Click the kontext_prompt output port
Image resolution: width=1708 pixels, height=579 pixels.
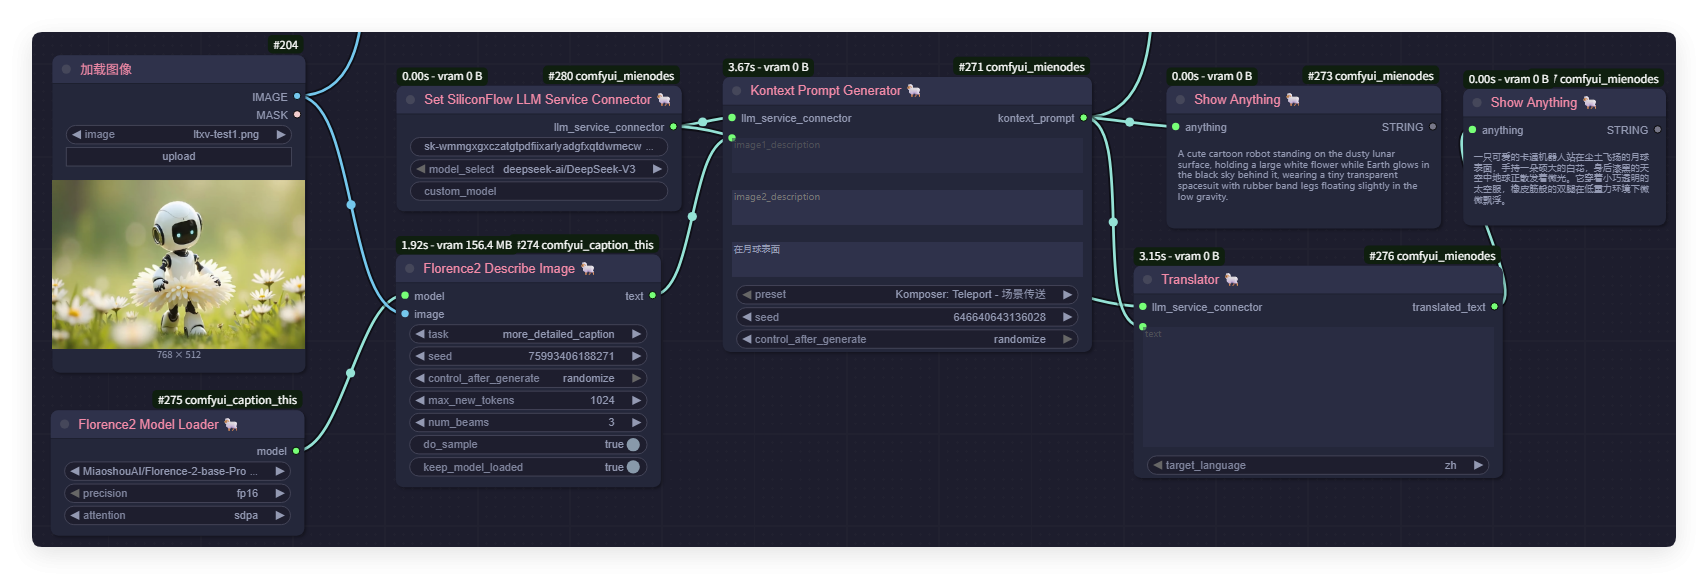(1084, 118)
